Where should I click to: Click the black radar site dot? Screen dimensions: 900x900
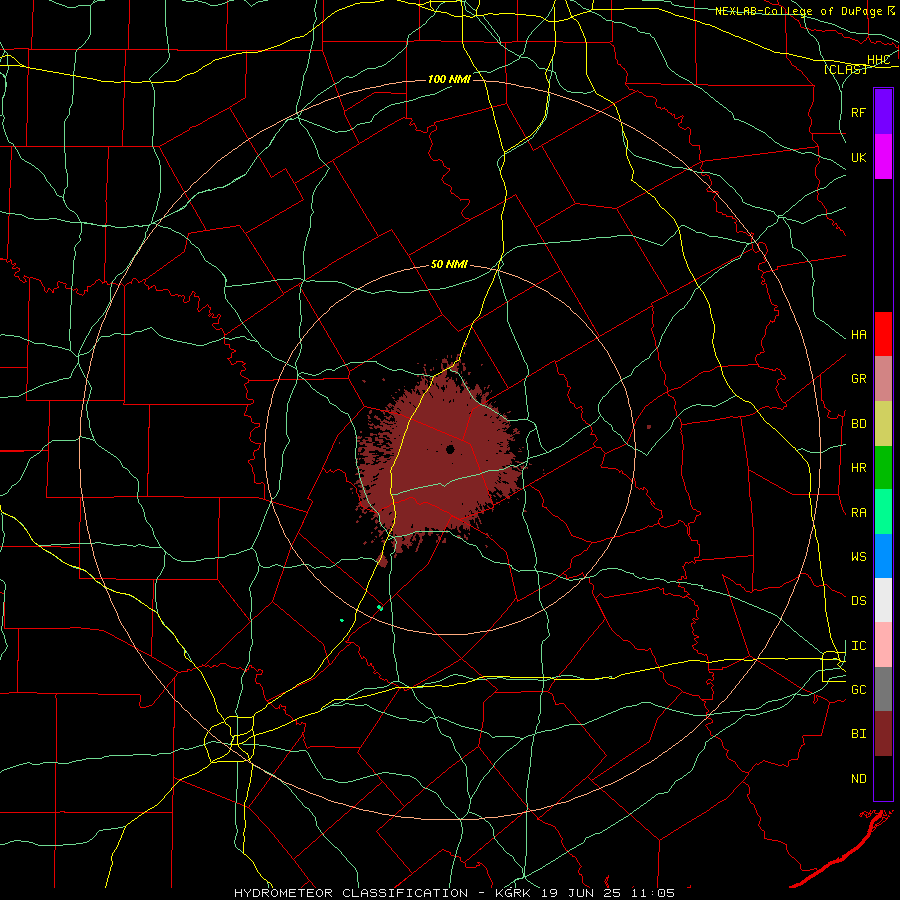click(x=450, y=449)
